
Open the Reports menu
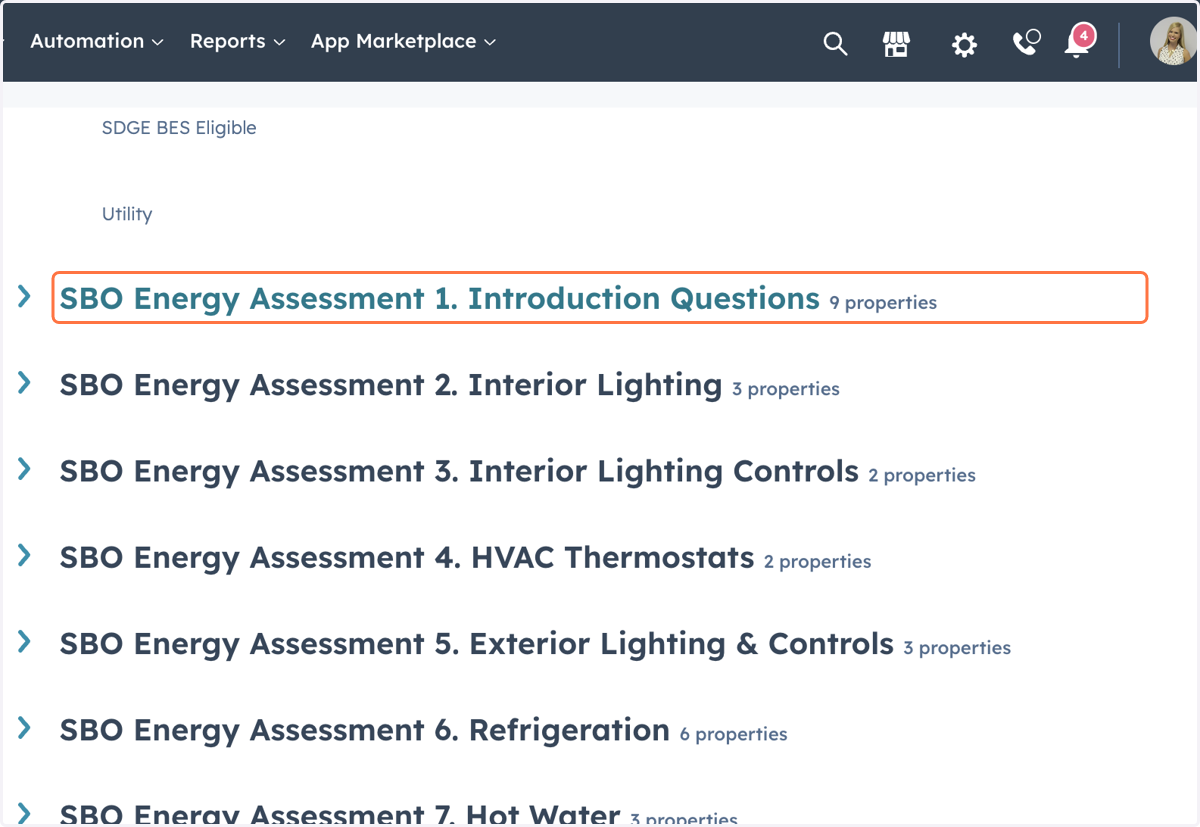[238, 41]
